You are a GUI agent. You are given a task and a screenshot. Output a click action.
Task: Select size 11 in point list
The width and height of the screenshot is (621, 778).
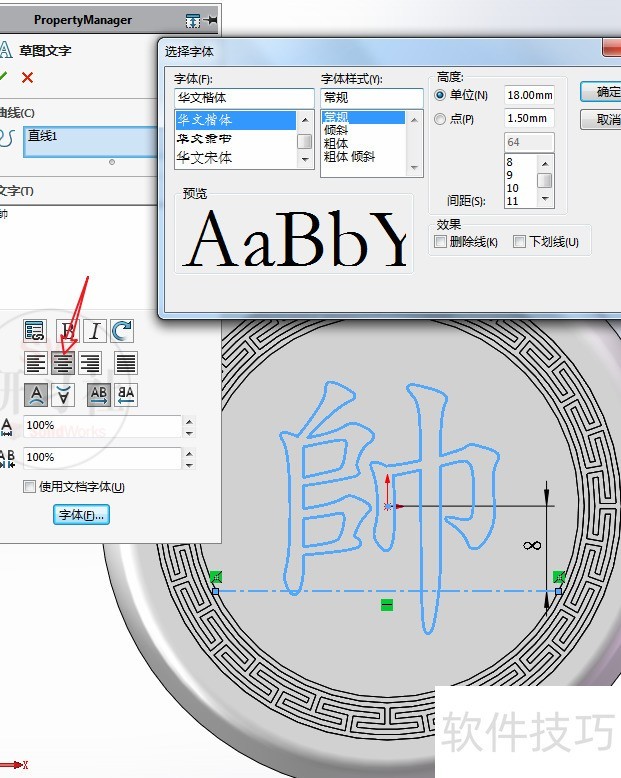coord(521,201)
